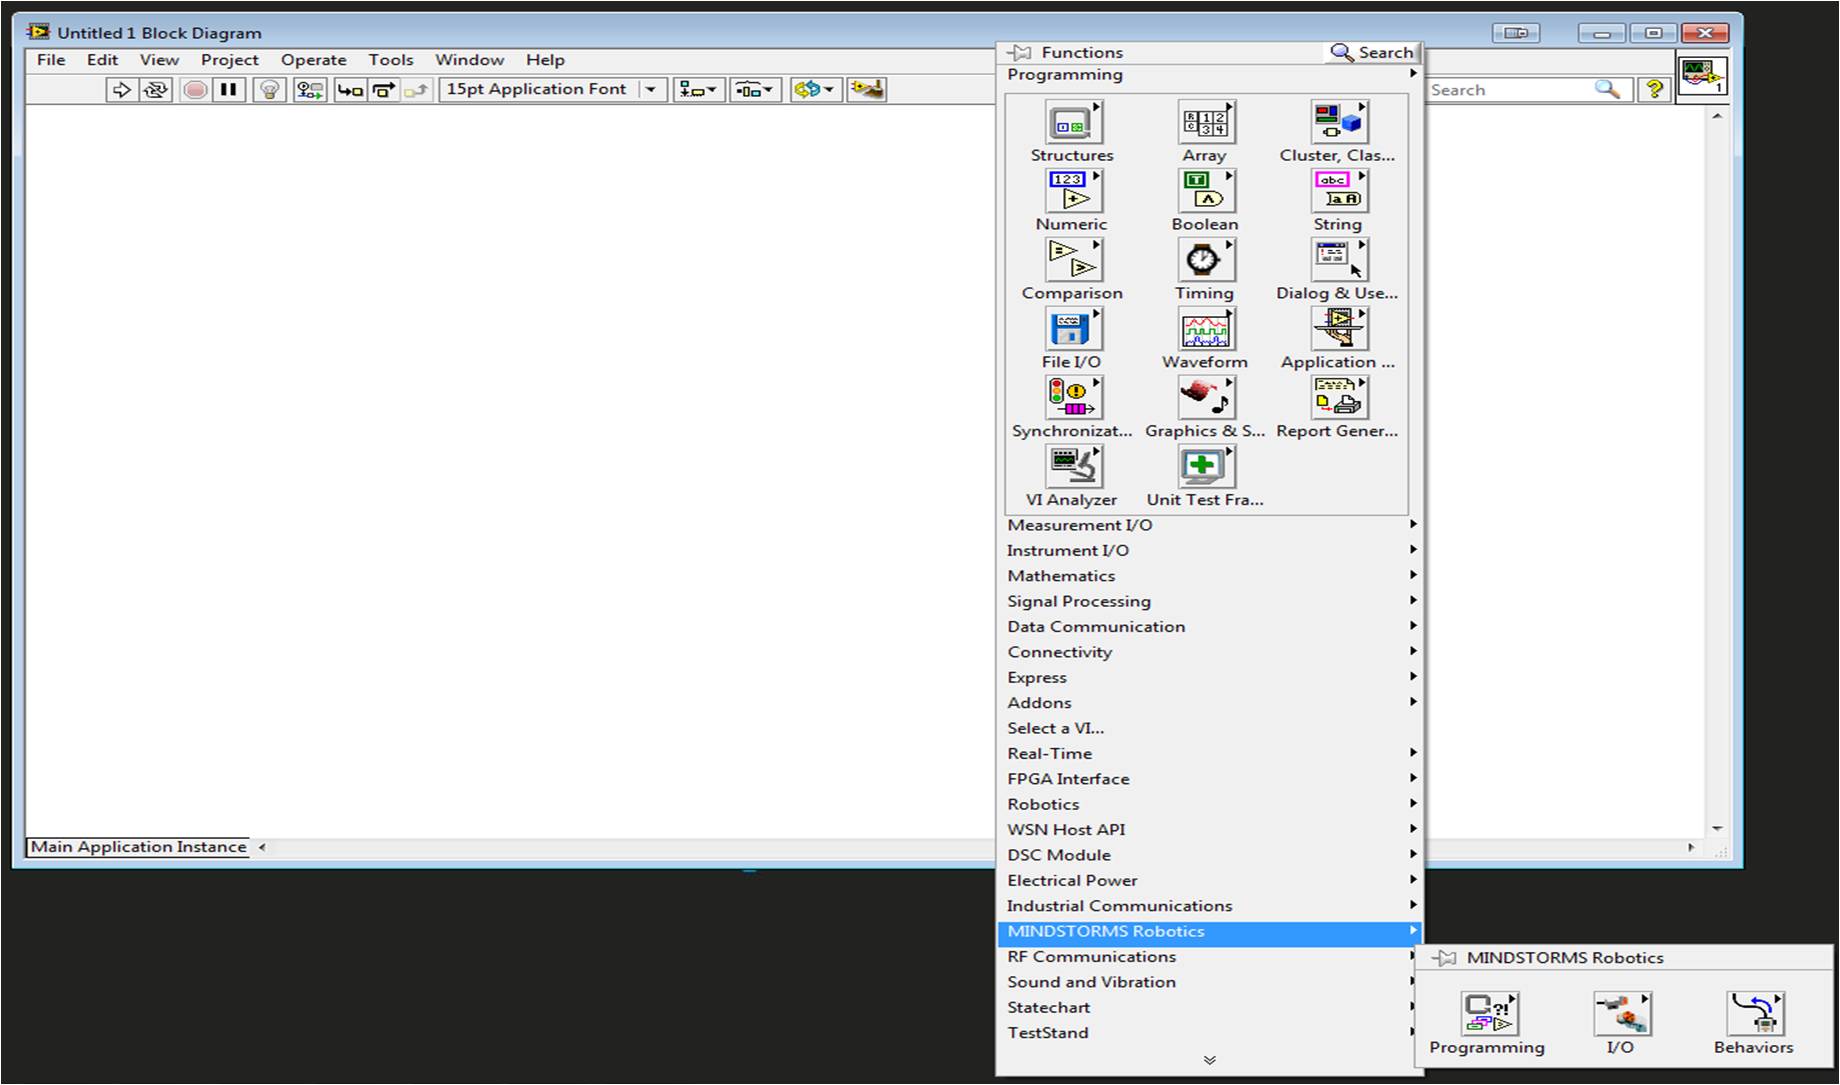Open the Unit Test Framework palette
Screen dimensions: 1840x1085
(1205, 468)
